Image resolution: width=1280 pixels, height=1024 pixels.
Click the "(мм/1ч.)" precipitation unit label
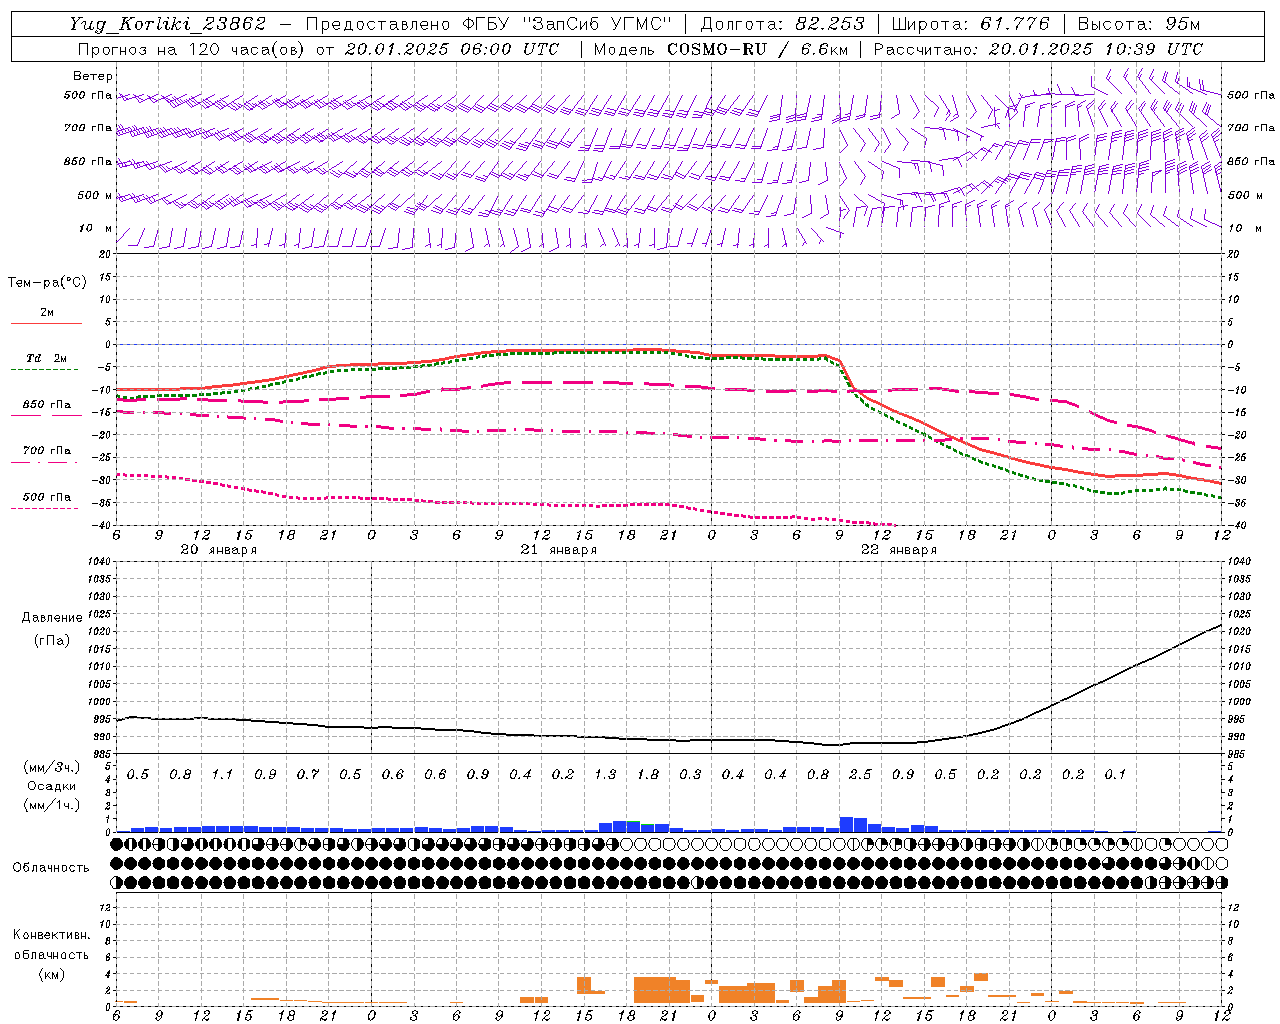pyautogui.click(x=51, y=805)
